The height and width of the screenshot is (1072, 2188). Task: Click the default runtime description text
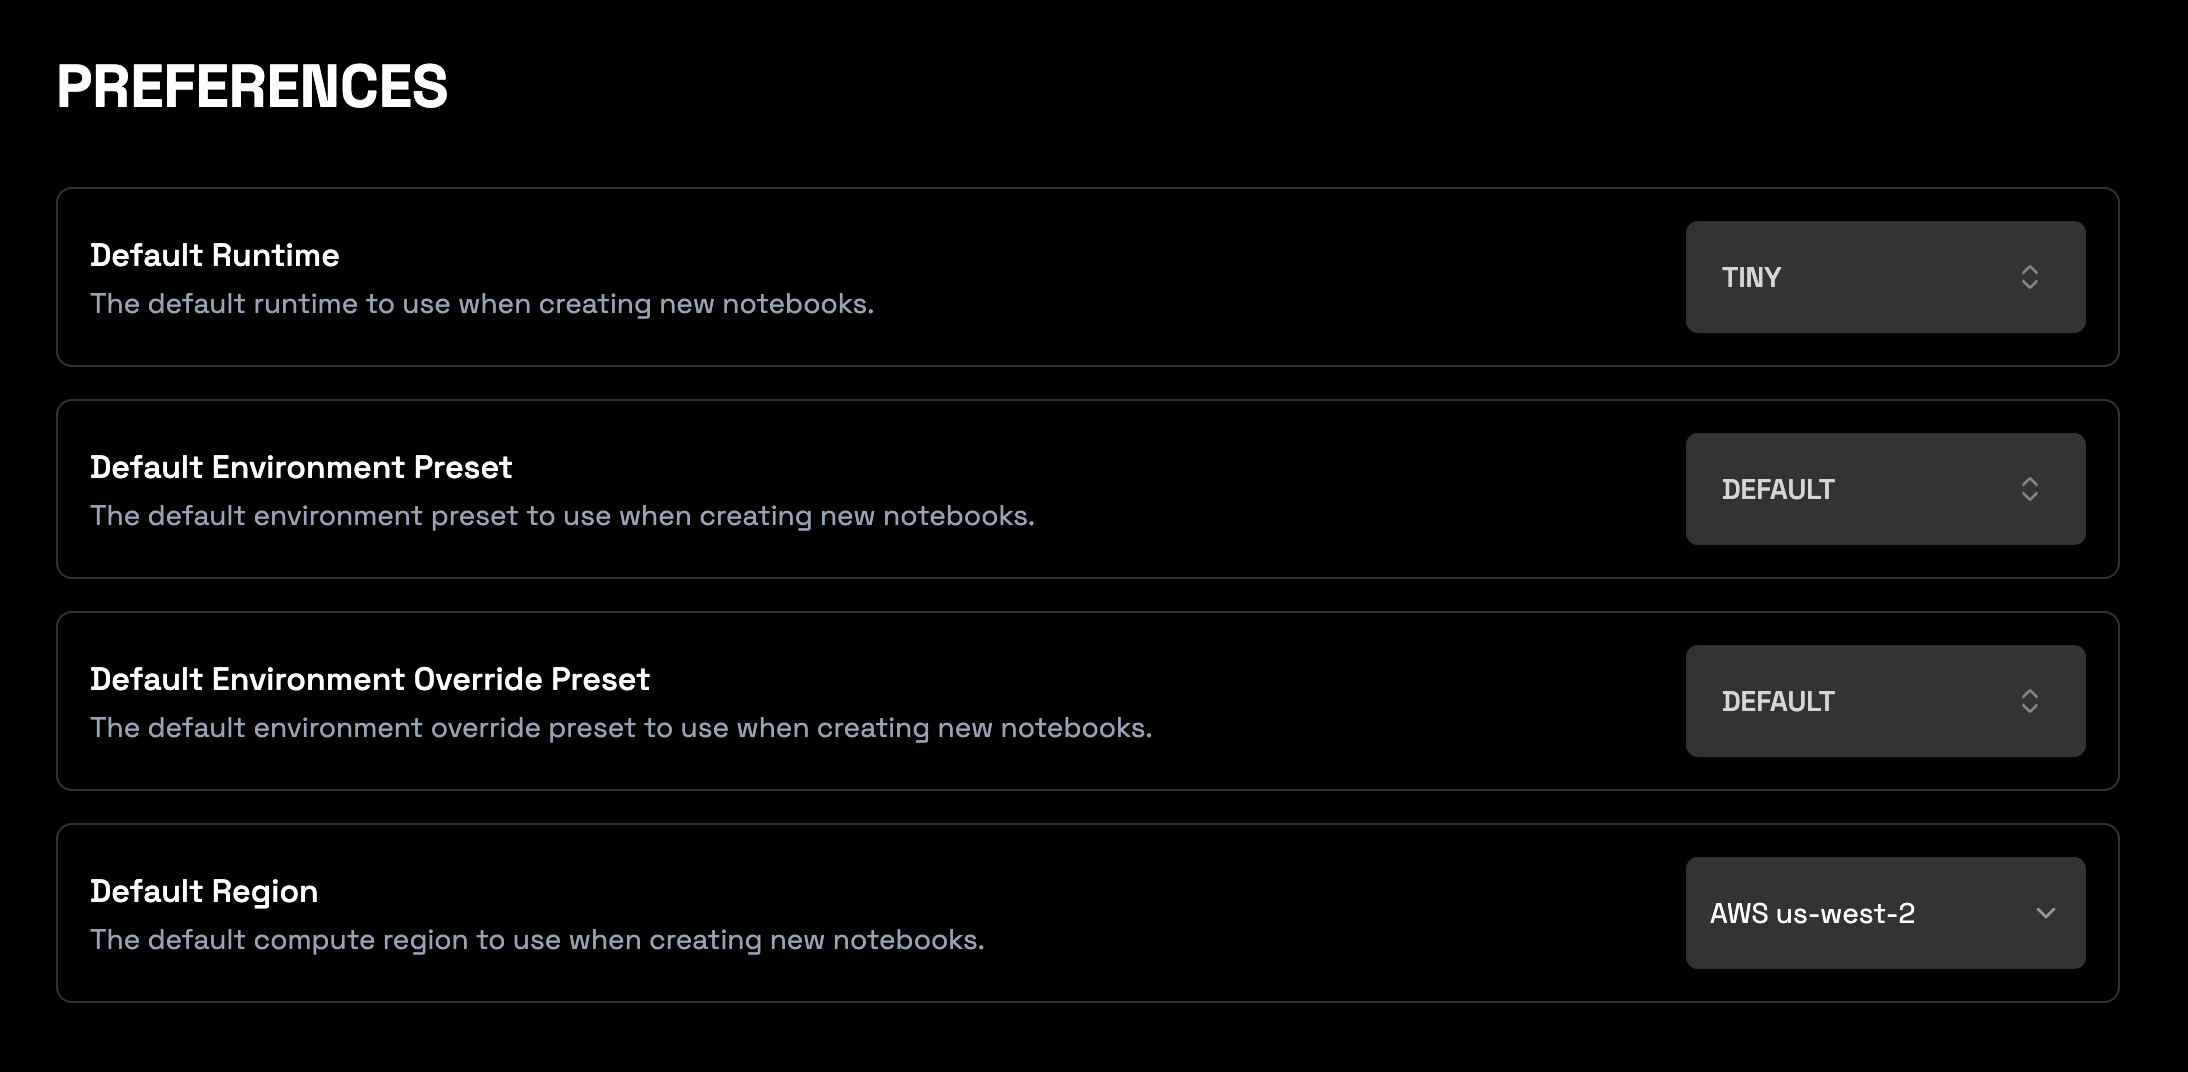[x=482, y=304]
